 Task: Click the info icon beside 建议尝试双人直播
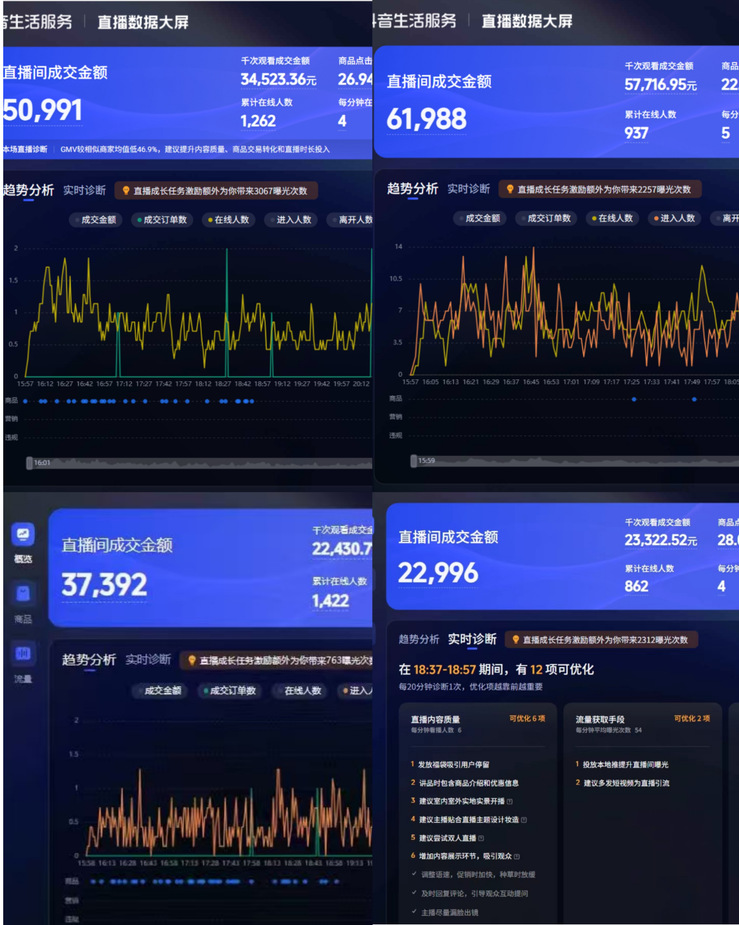(x=481, y=838)
